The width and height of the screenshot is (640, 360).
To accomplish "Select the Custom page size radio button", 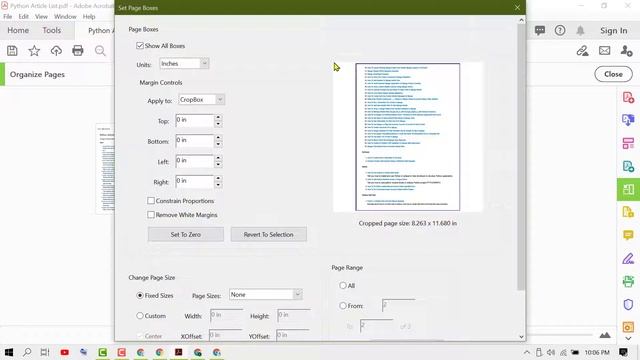I will [140, 316].
